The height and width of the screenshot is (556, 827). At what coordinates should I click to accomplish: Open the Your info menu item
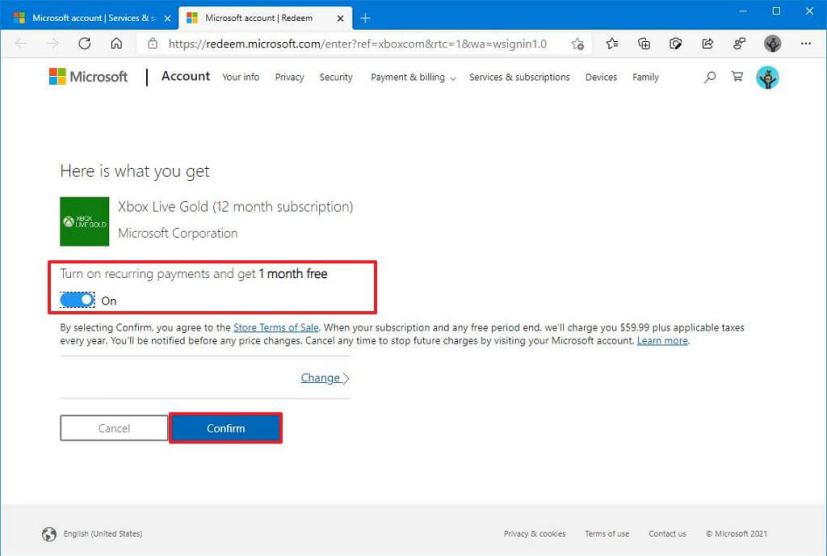pyautogui.click(x=241, y=77)
